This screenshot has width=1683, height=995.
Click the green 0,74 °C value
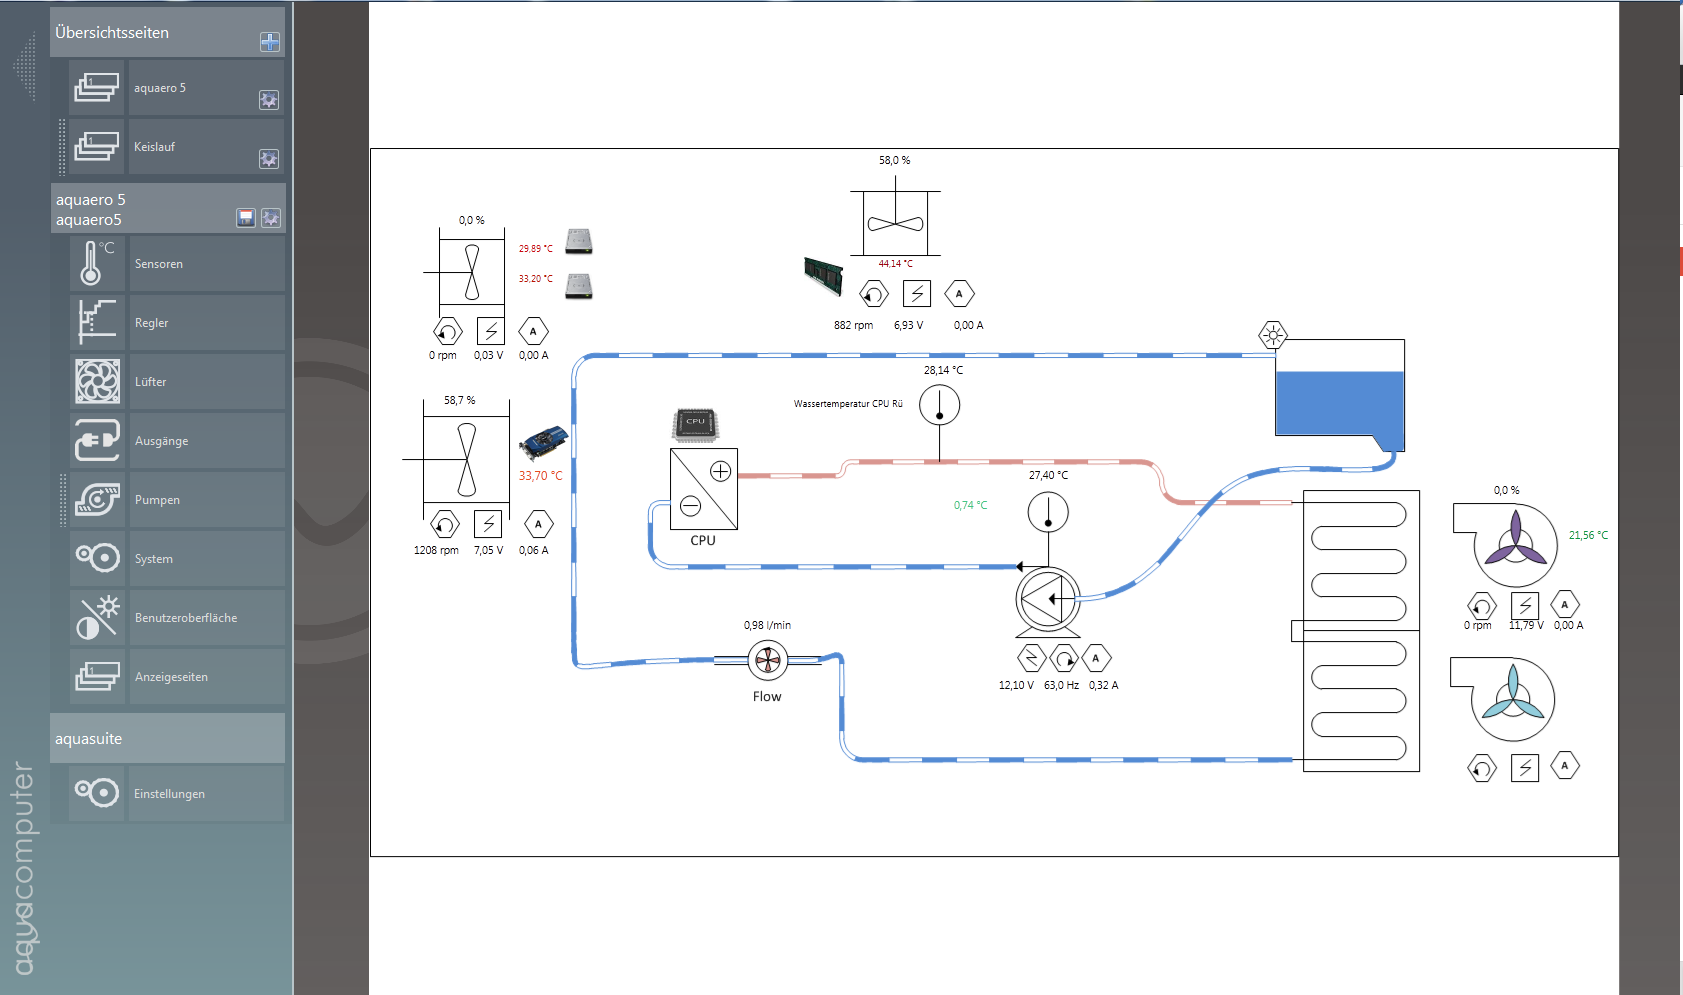pos(970,505)
